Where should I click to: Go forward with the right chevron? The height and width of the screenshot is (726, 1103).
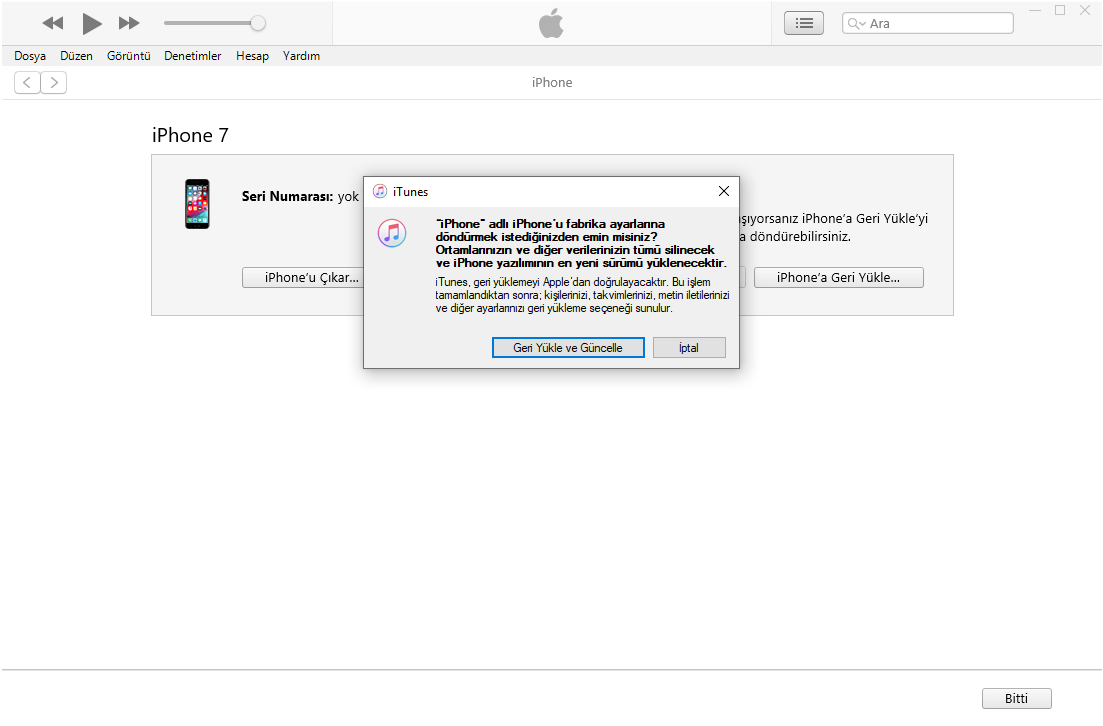point(53,82)
